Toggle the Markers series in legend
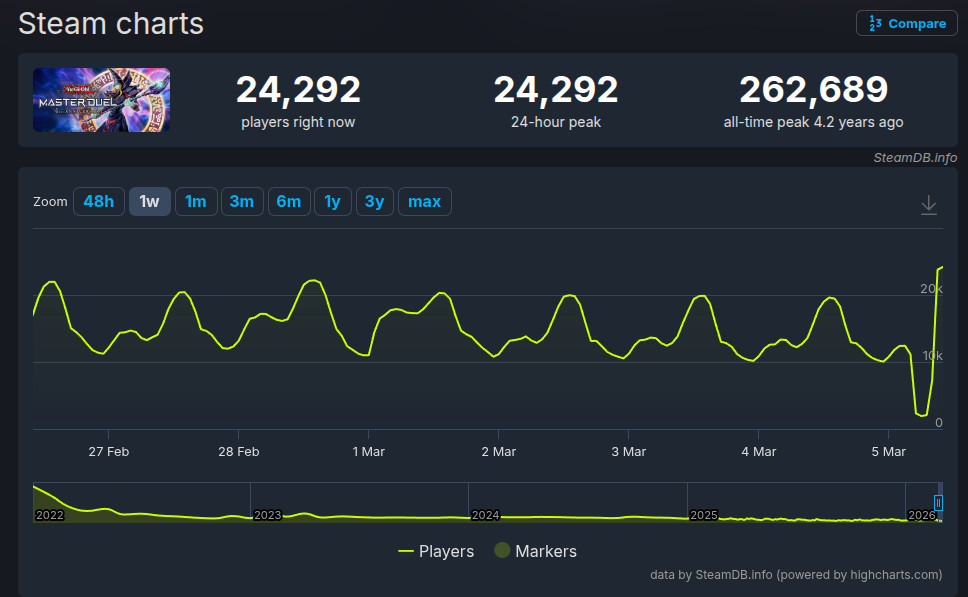Viewport: 968px width, 597px height. point(536,551)
